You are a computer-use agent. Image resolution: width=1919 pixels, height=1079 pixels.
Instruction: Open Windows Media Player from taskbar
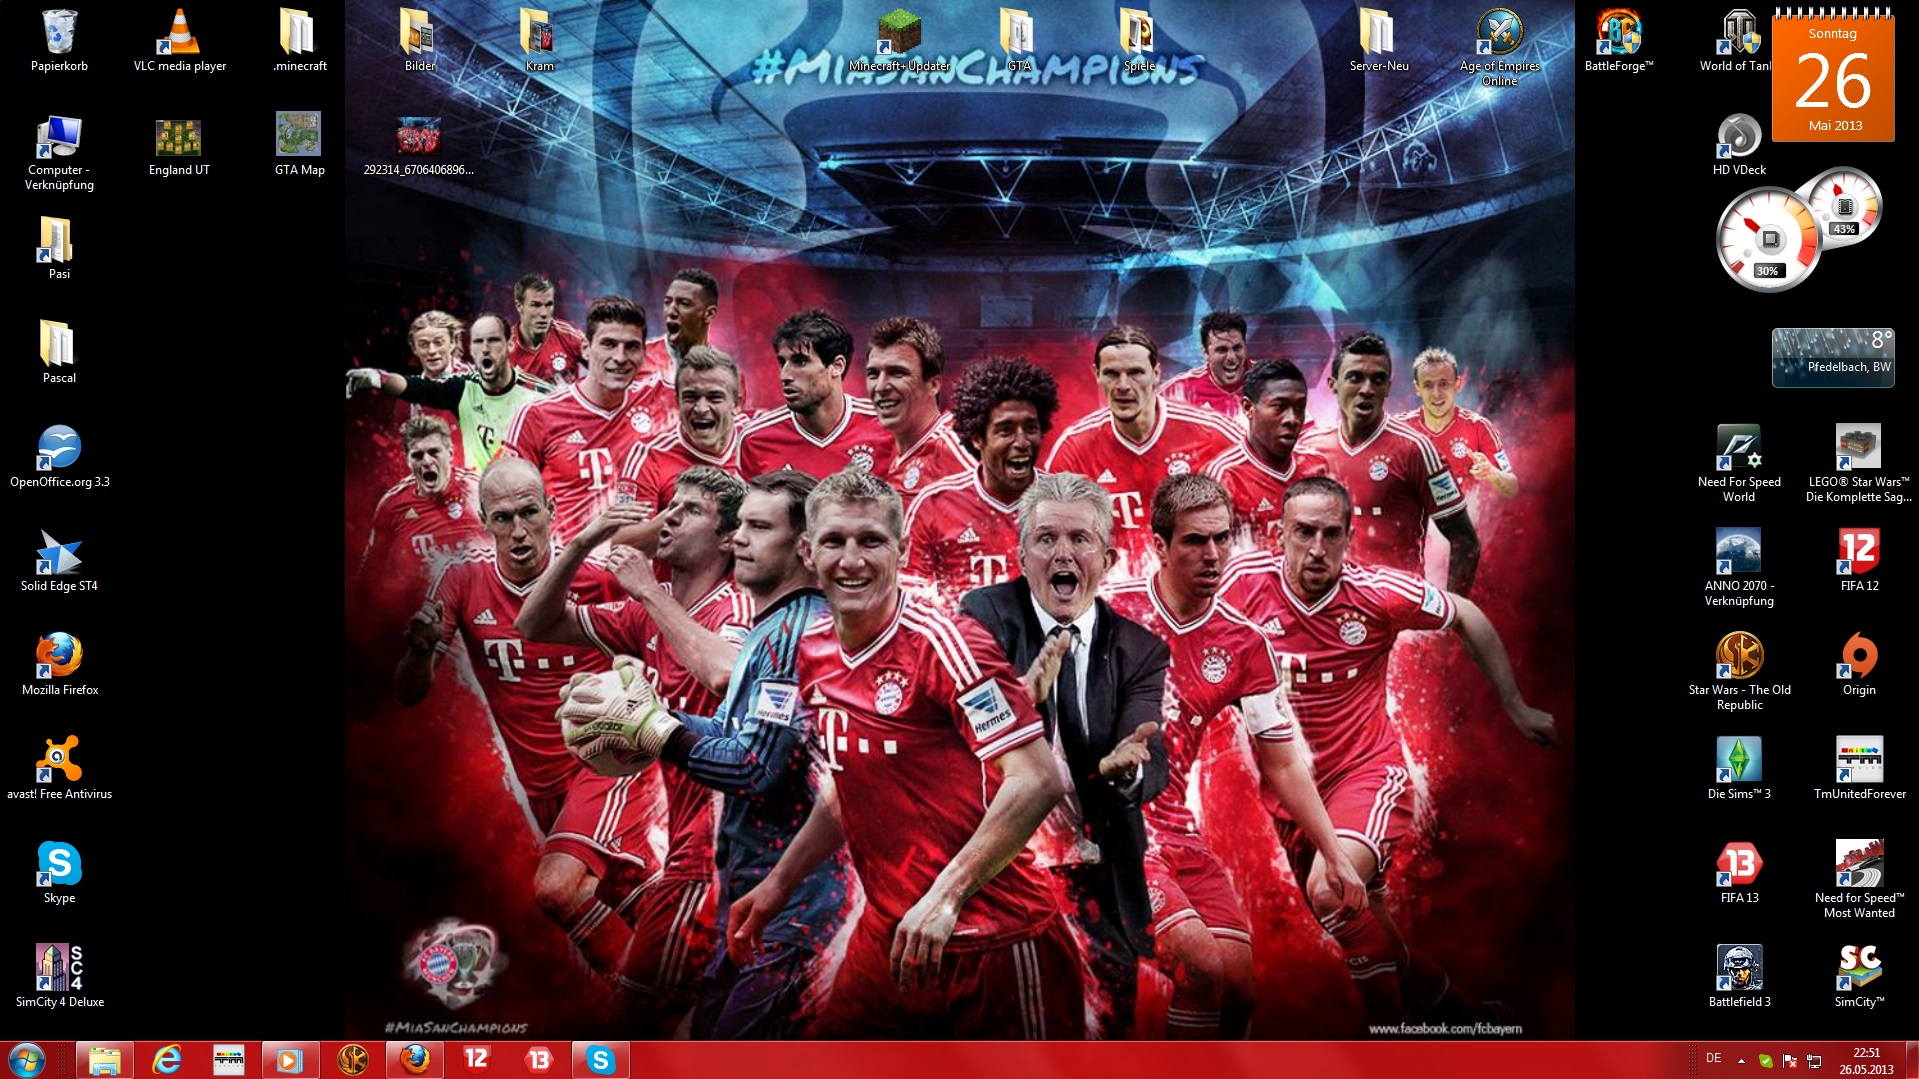click(x=290, y=1060)
